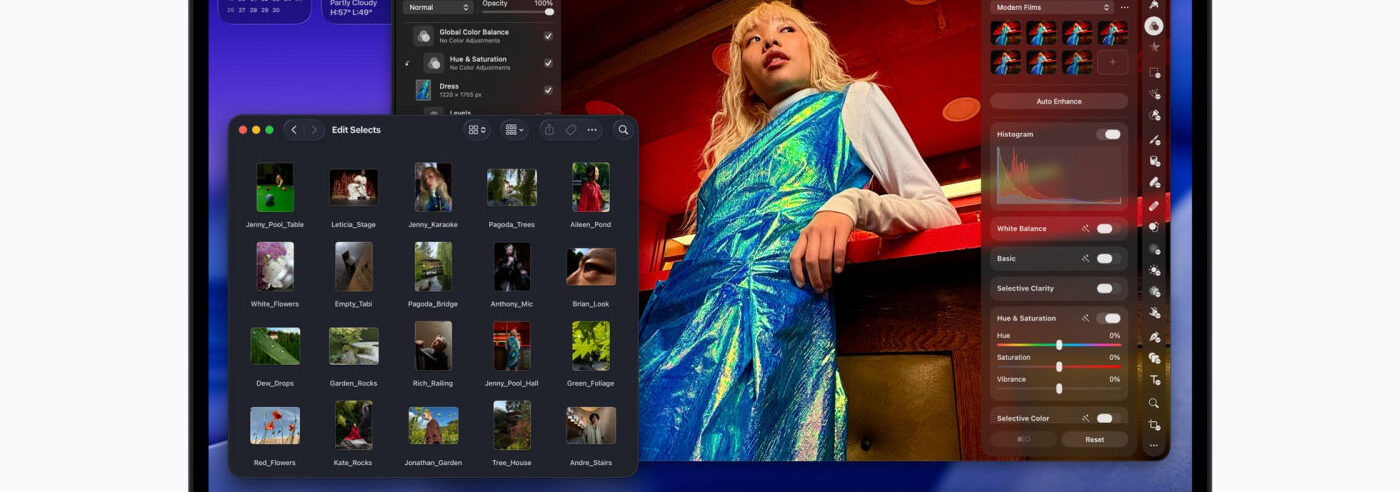This screenshot has width=1400, height=492.
Task: Open the Normal blend mode dropdown
Action: [x=438, y=8]
